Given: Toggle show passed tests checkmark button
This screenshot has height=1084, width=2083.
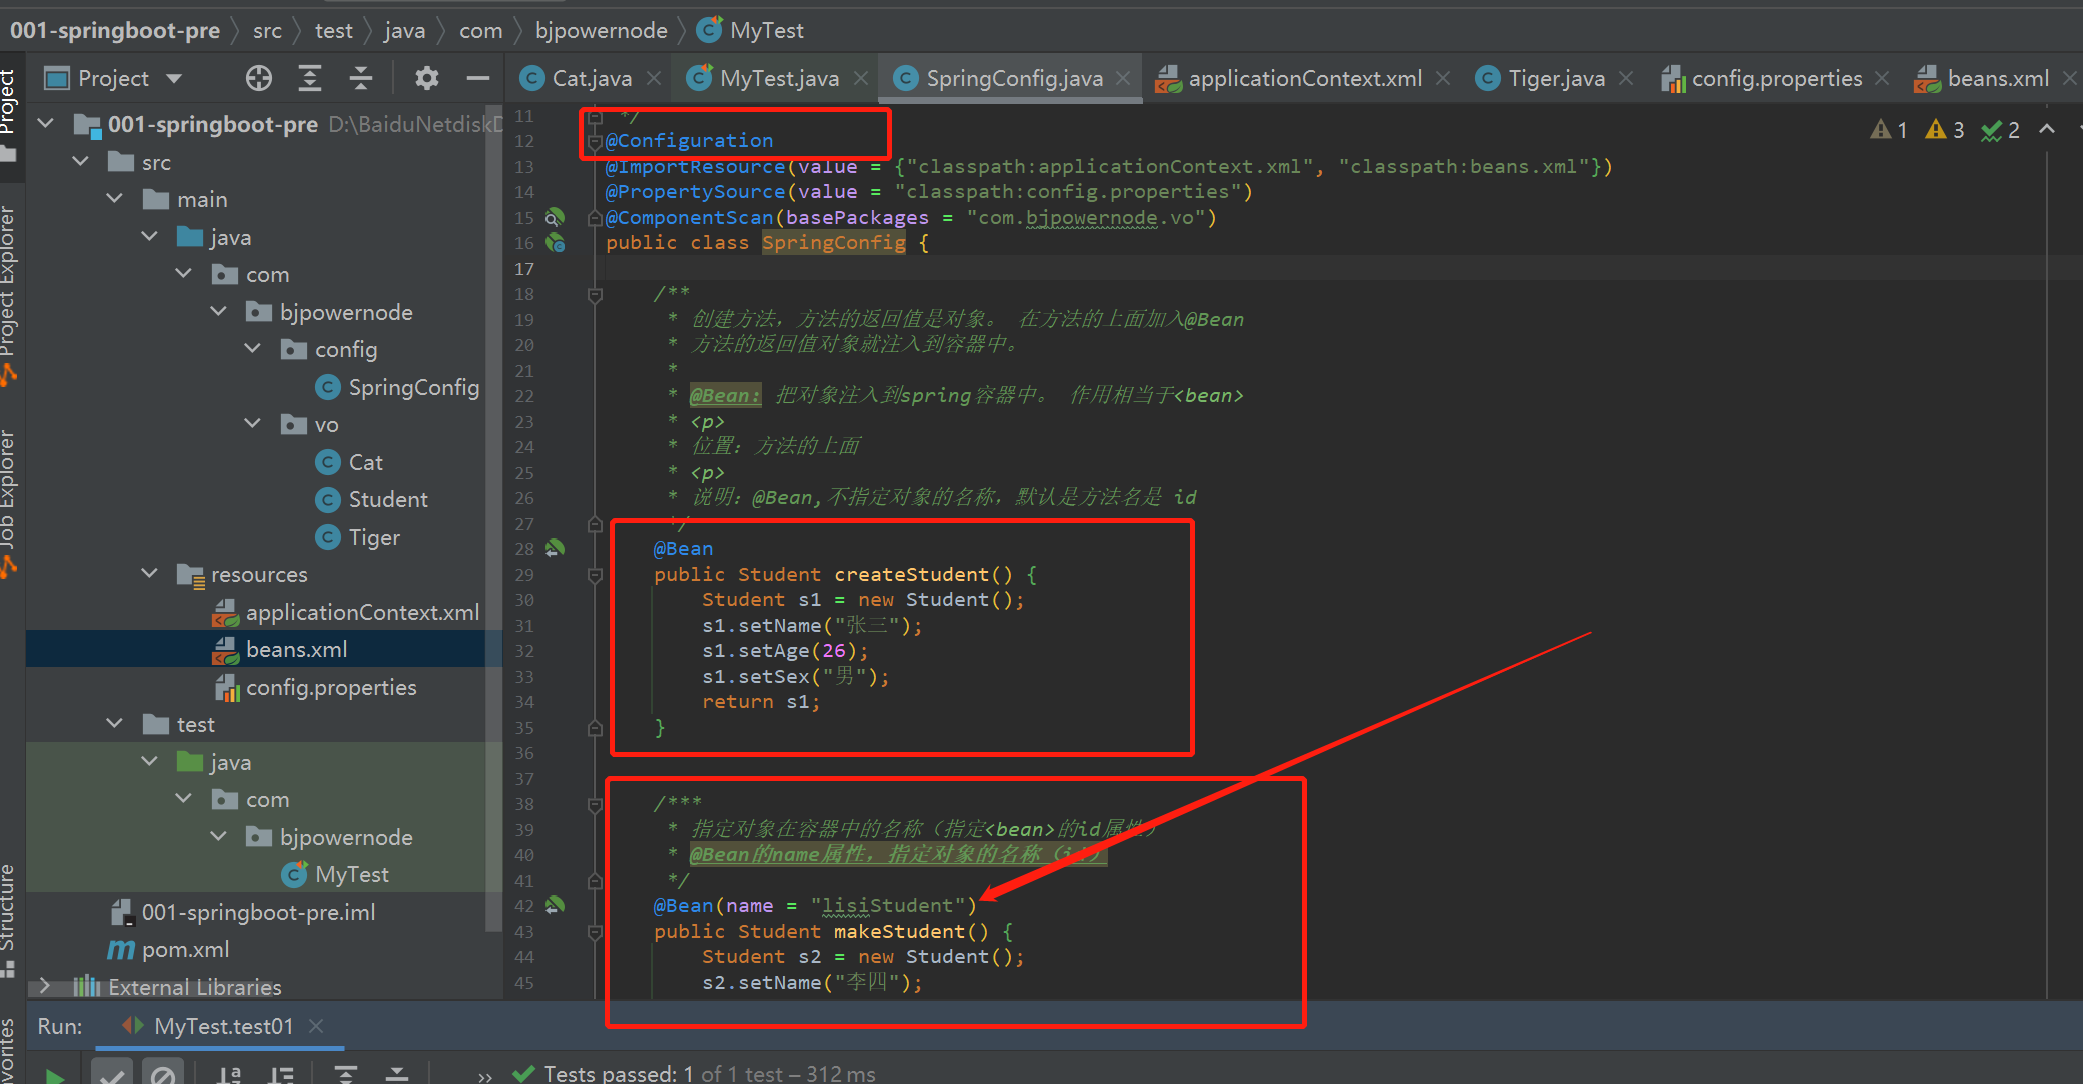Looking at the screenshot, I should pos(112,1075).
